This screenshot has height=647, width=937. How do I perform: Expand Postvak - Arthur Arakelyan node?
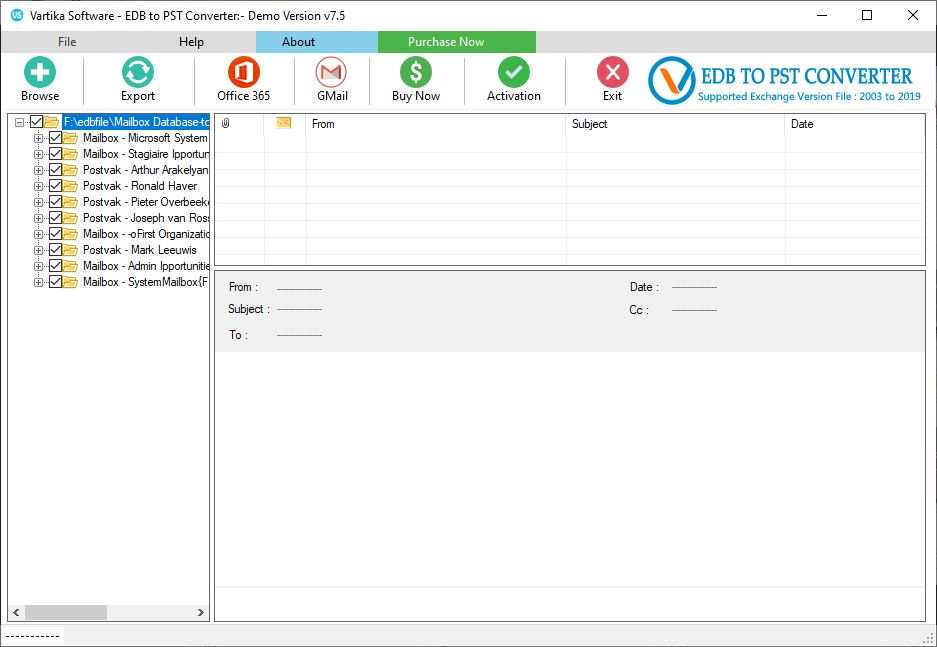pyautogui.click(x=39, y=170)
